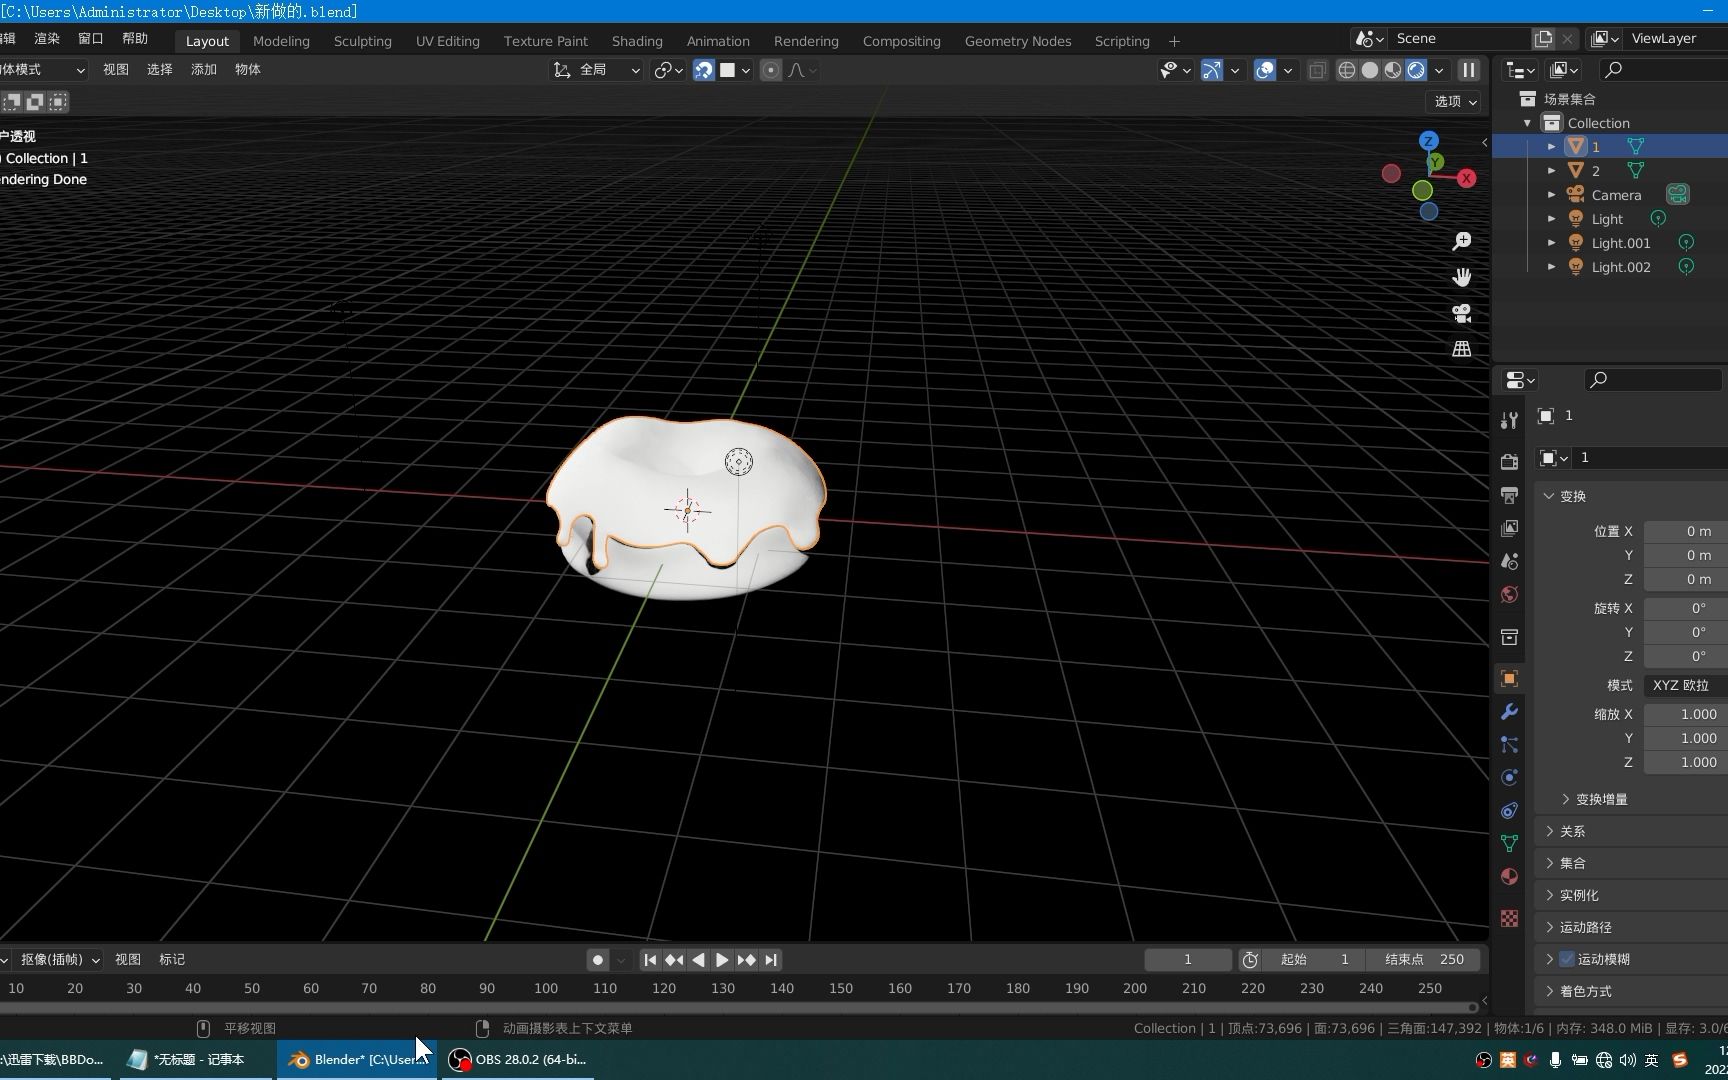Viewport: 1728px width, 1080px height.
Task: Activate the camera view icon in viewport sidebar
Action: pyautogui.click(x=1461, y=313)
